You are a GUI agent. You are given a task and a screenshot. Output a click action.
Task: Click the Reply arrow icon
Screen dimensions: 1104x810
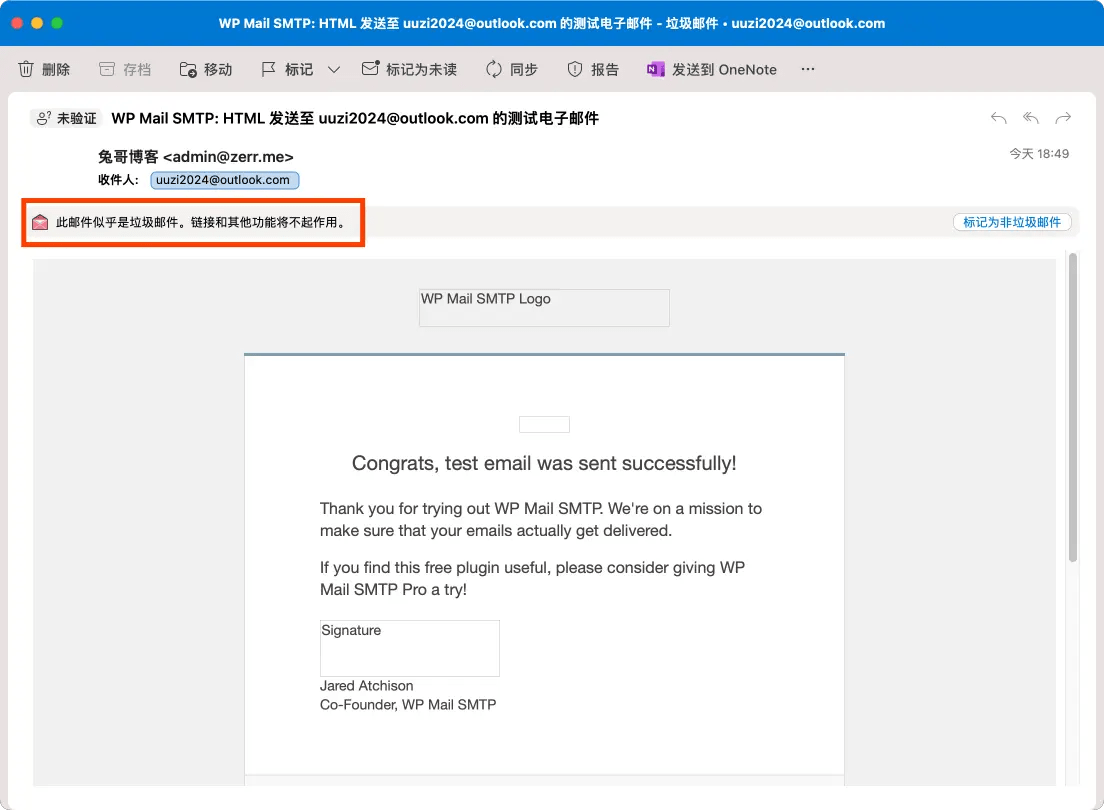(998, 118)
